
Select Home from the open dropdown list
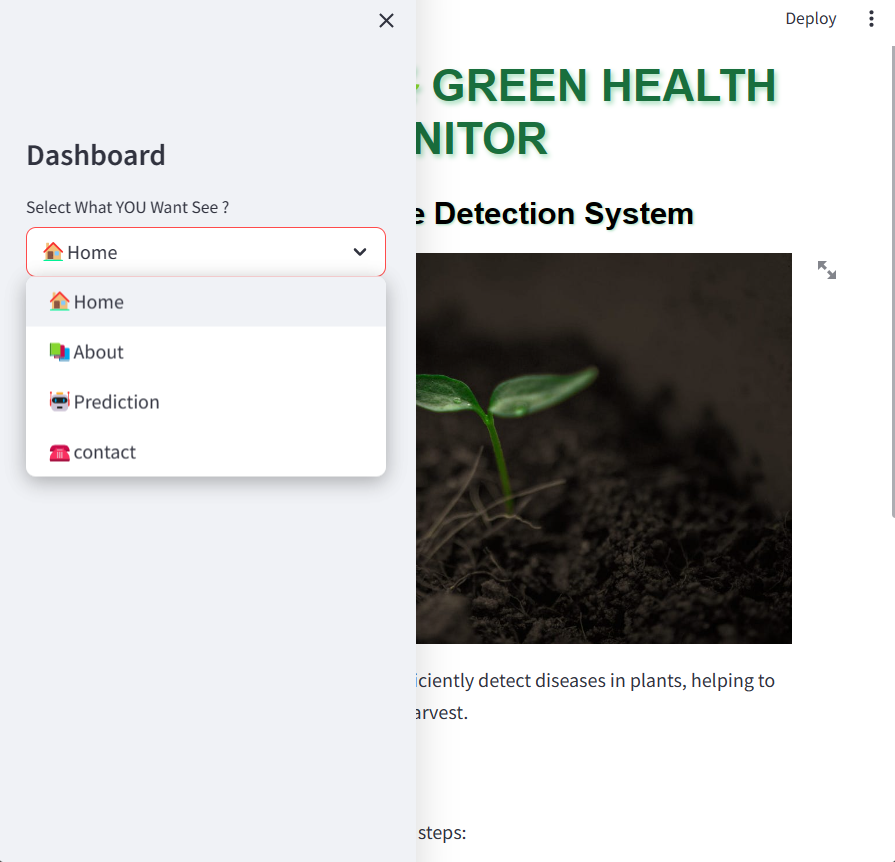point(98,301)
